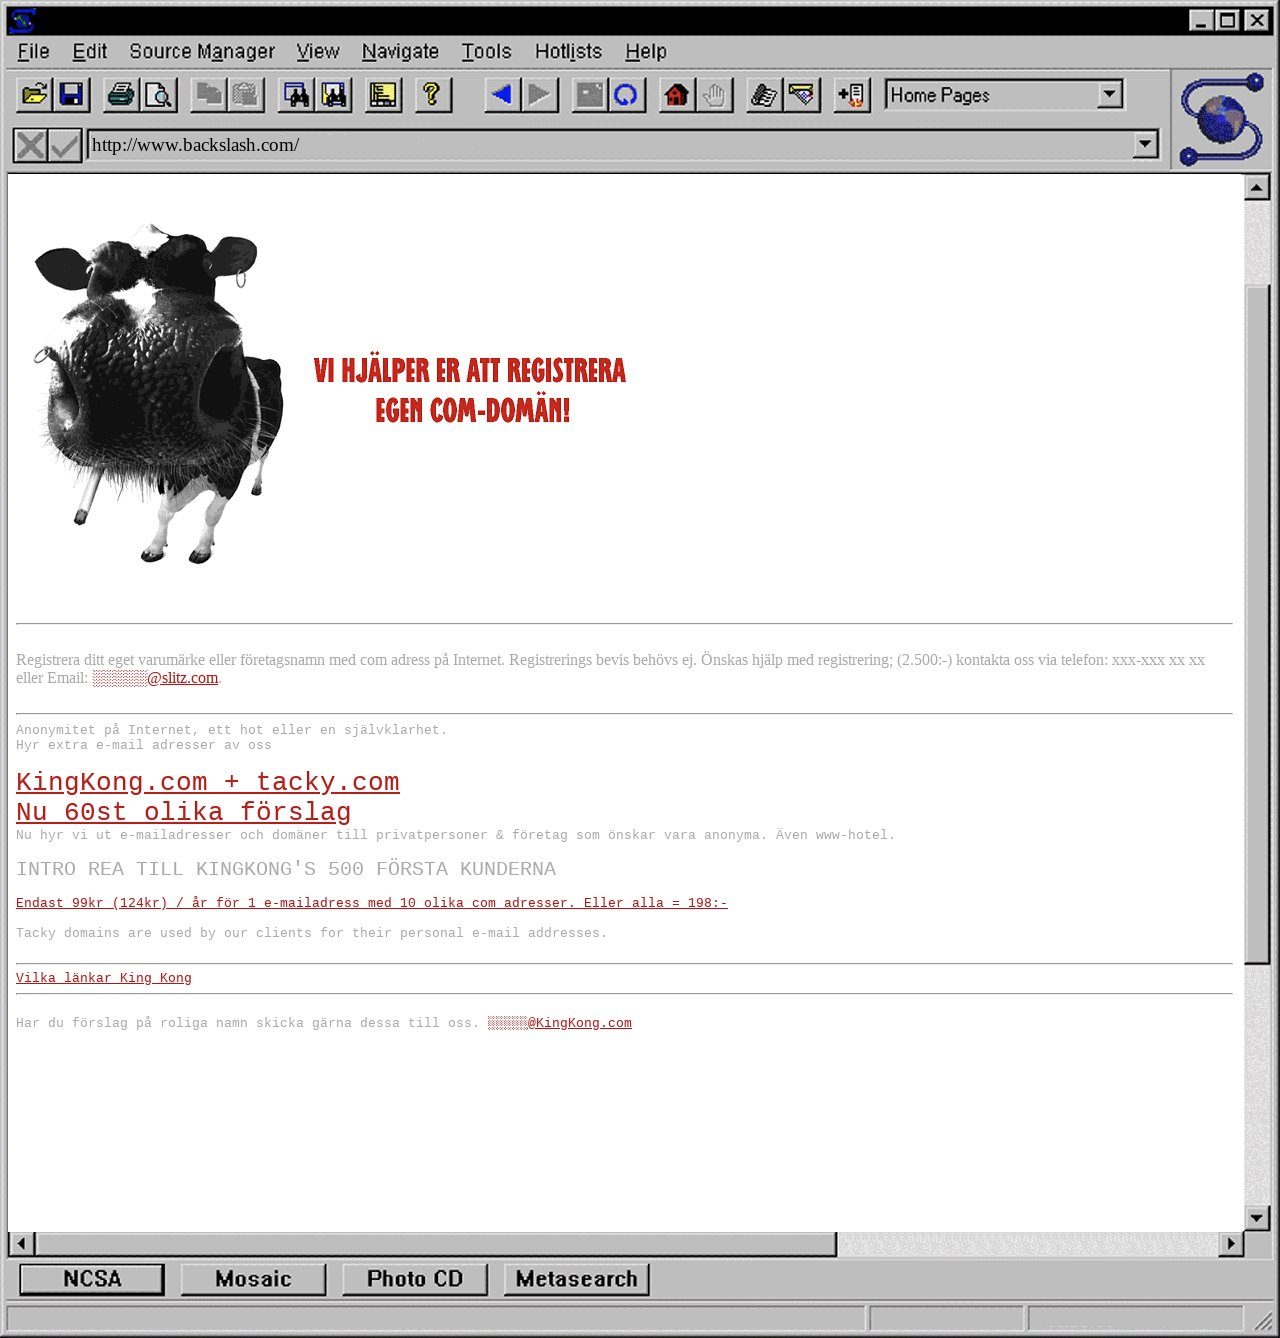Click the Save floppy disk icon

click(x=72, y=95)
